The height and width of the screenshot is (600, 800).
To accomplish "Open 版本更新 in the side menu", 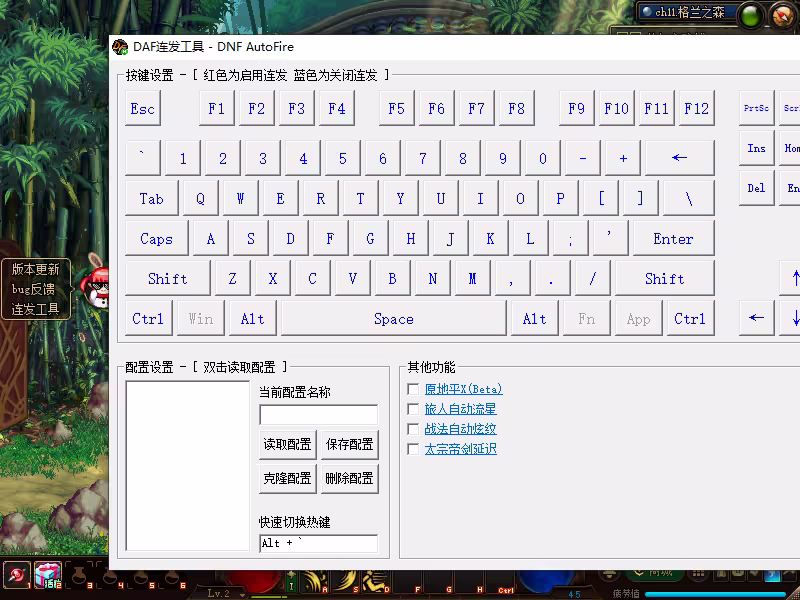I will pos(35,269).
